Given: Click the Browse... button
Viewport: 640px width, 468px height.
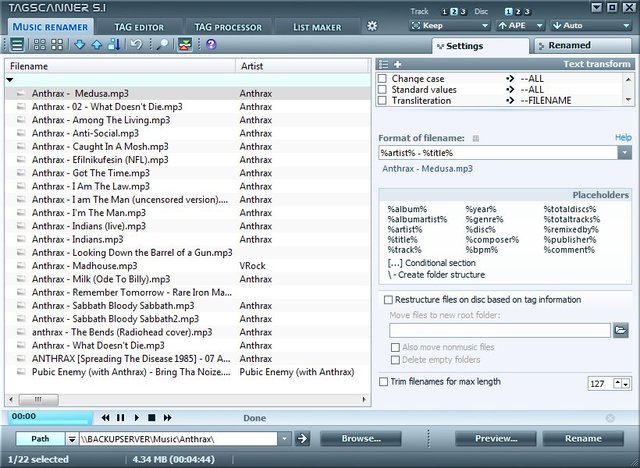Looking at the screenshot, I should 361,439.
